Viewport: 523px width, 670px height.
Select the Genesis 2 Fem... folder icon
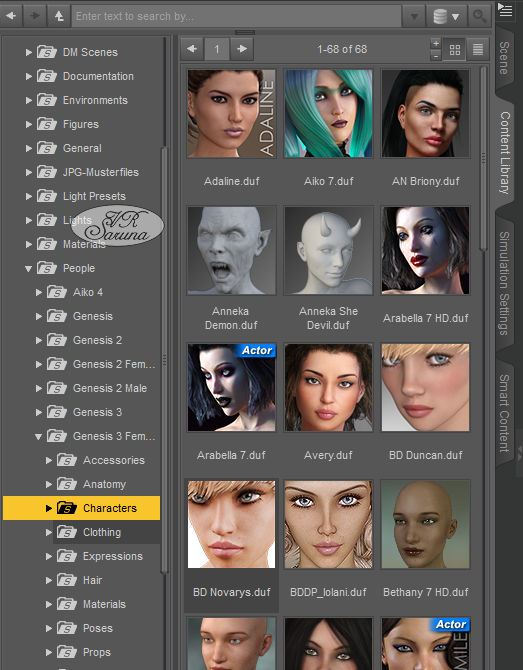(x=56, y=364)
